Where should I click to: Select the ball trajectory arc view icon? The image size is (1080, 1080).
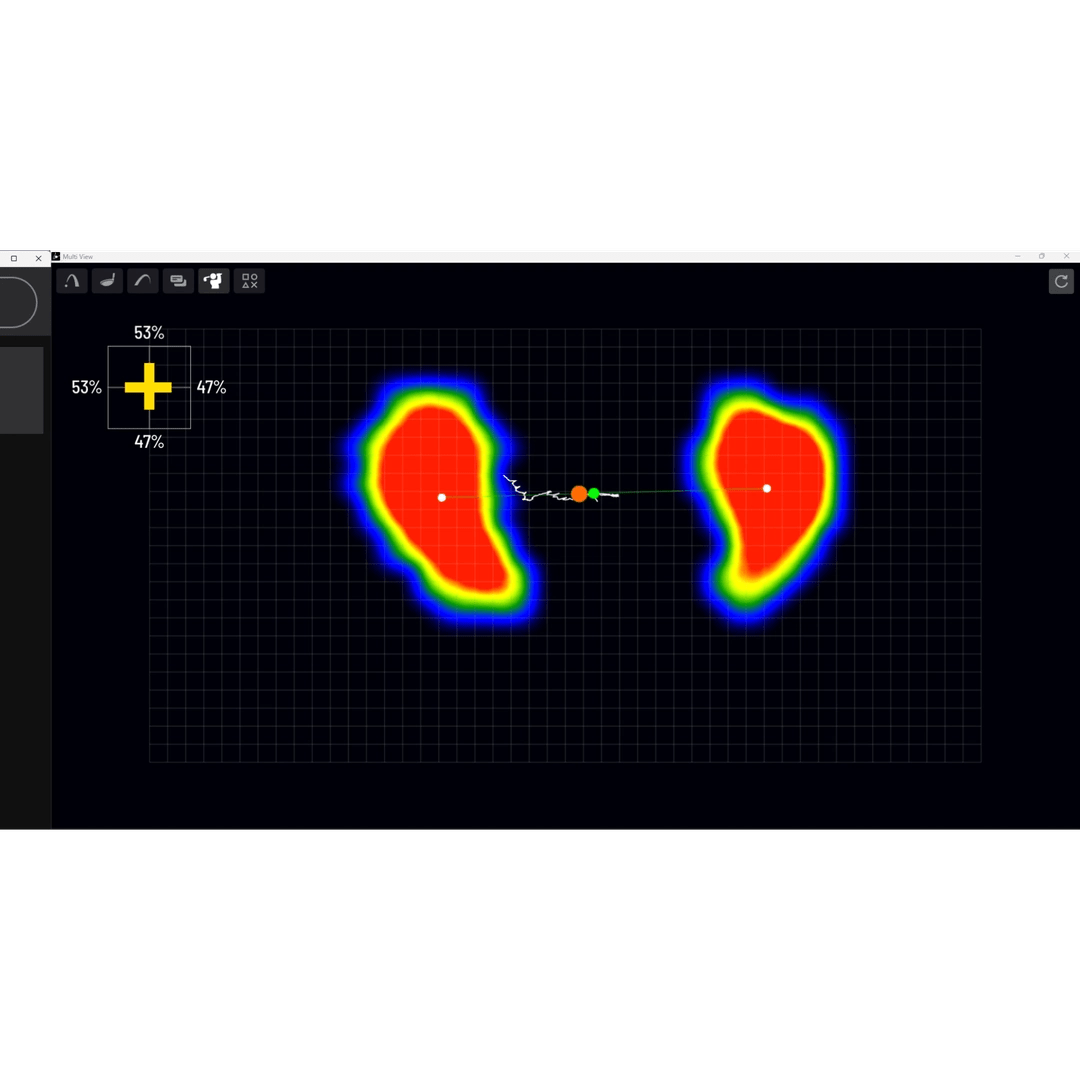pyautogui.click(x=72, y=281)
